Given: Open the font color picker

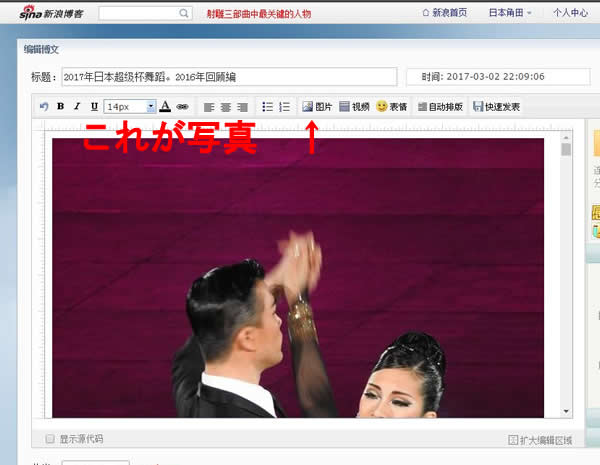Looking at the screenshot, I should pyautogui.click(x=165, y=106).
